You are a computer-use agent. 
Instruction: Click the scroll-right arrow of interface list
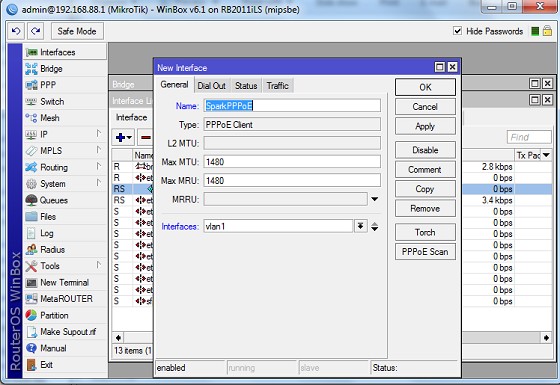[546, 338]
